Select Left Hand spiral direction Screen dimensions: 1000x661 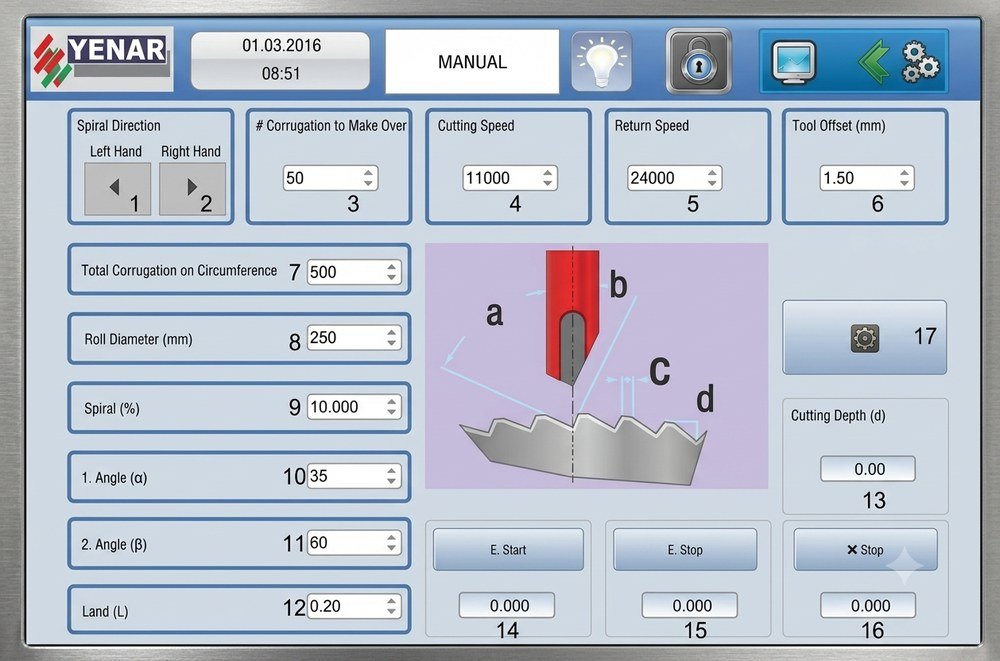point(117,189)
